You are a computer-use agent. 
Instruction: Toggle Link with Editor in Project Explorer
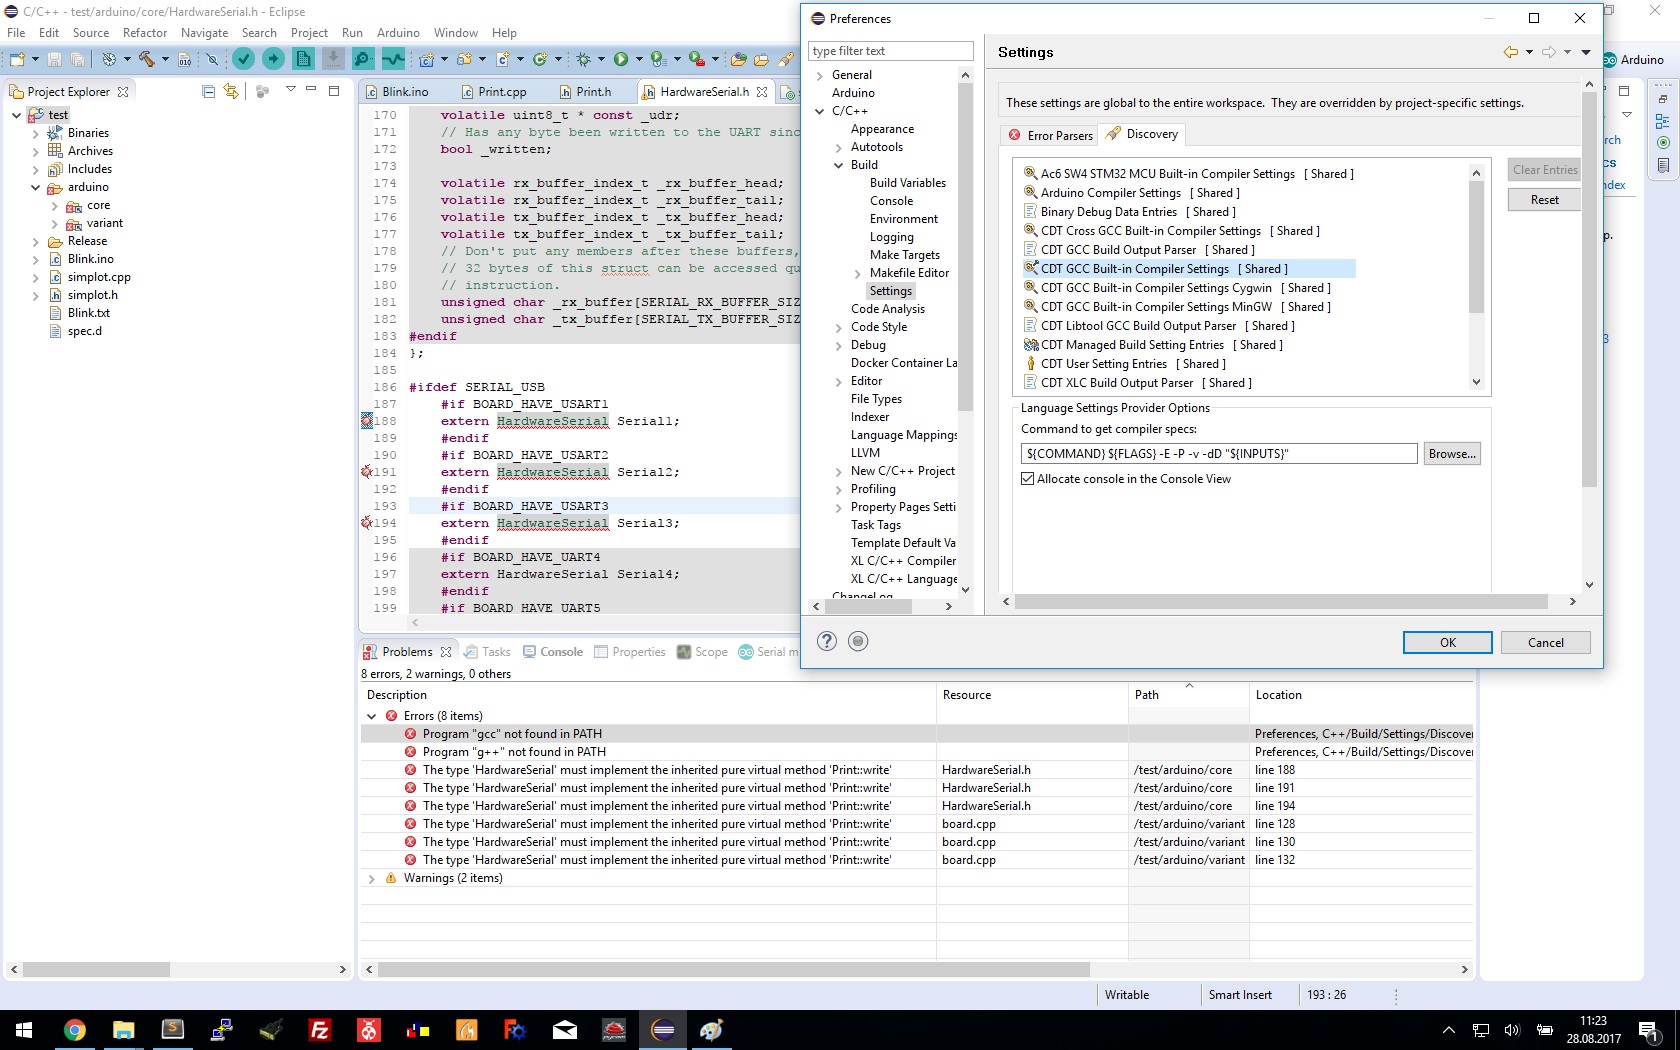(231, 91)
